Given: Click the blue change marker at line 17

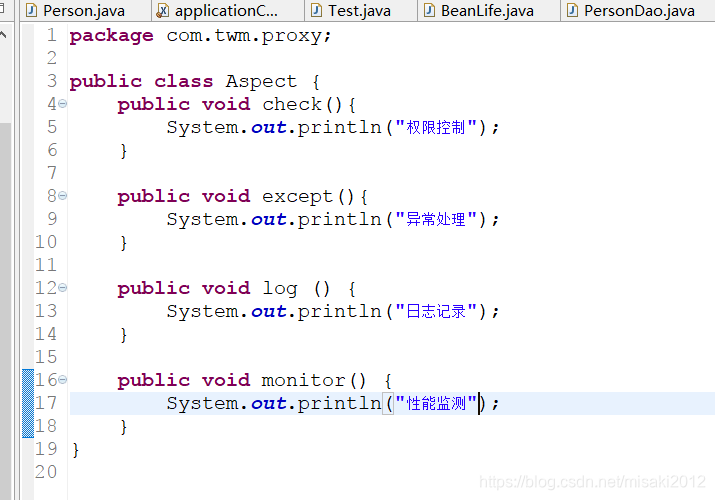Looking at the screenshot, I should (28, 403).
